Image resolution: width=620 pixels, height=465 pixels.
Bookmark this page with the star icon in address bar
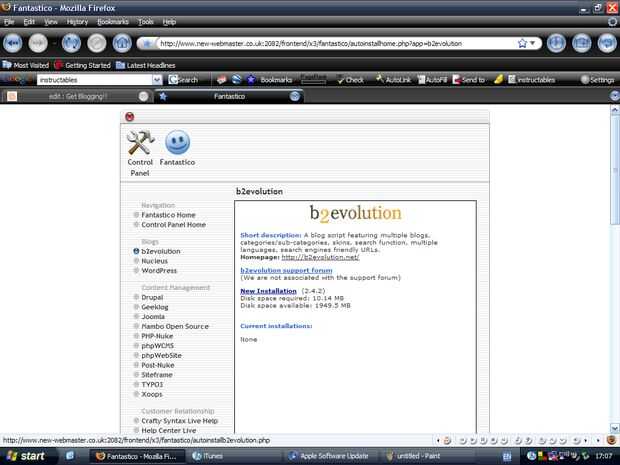522,43
